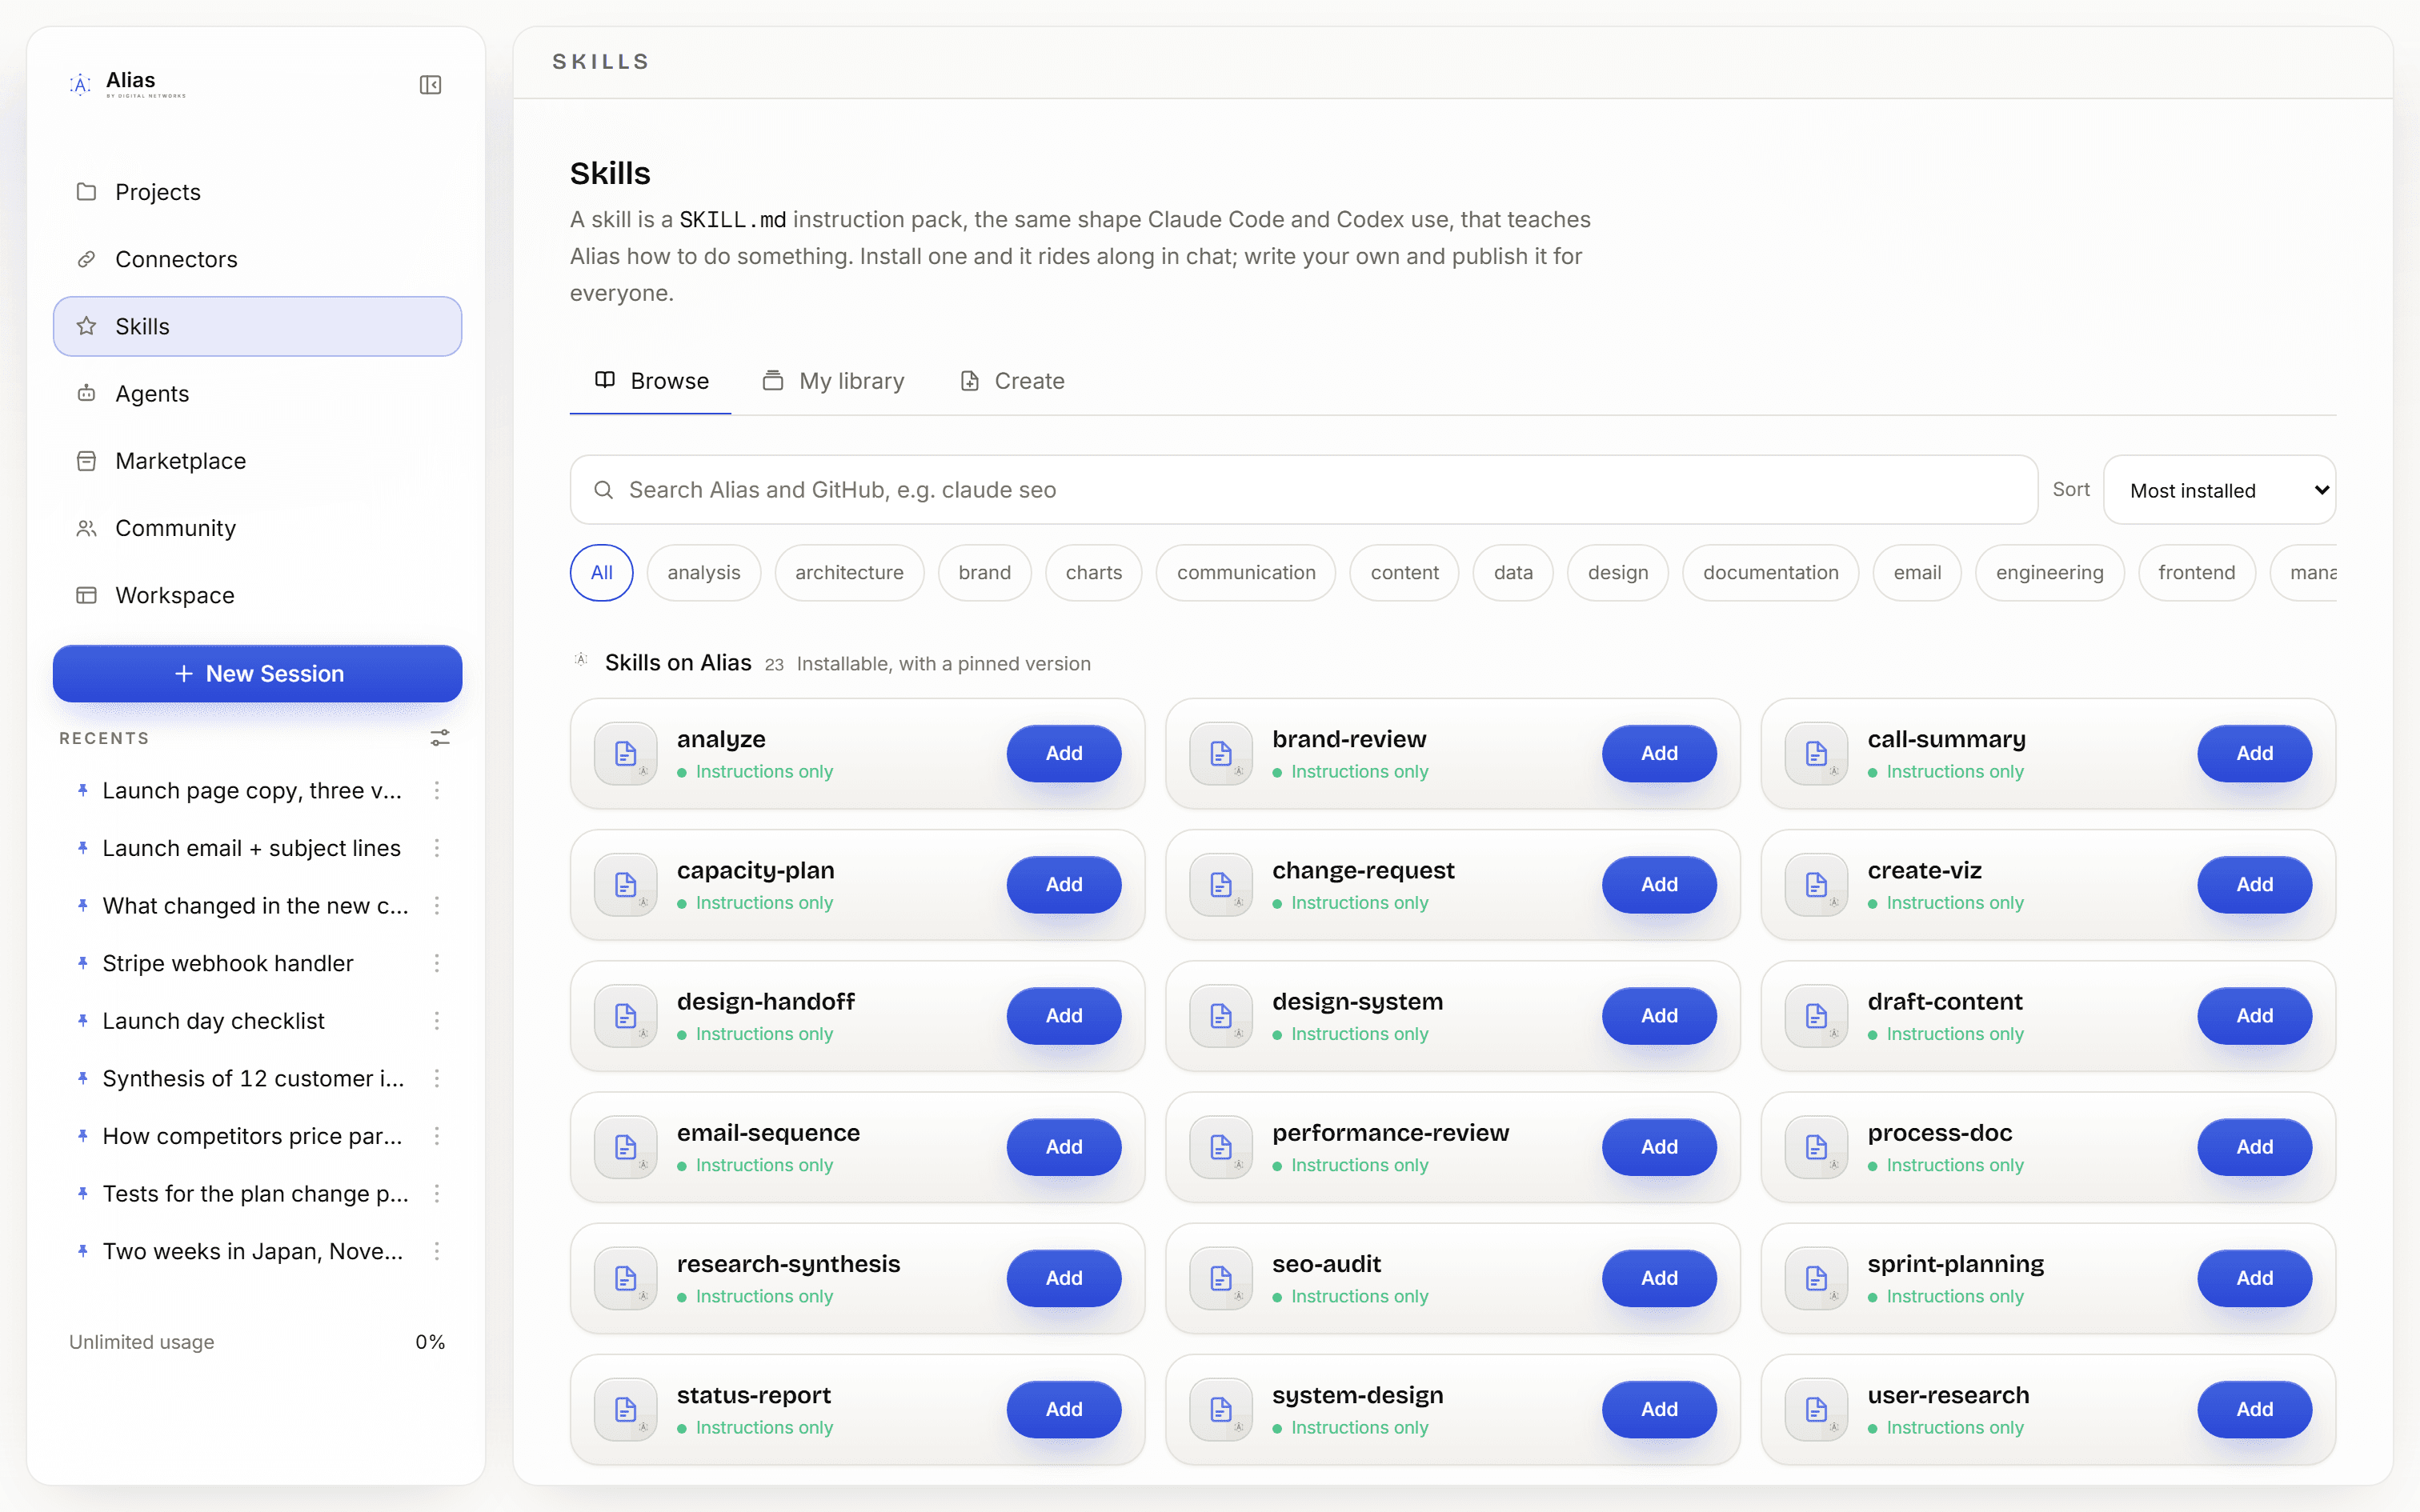Open the Most installed sort dropdown
The width and height of the screenshot is (2420, 1512).
click(2219, 490)
